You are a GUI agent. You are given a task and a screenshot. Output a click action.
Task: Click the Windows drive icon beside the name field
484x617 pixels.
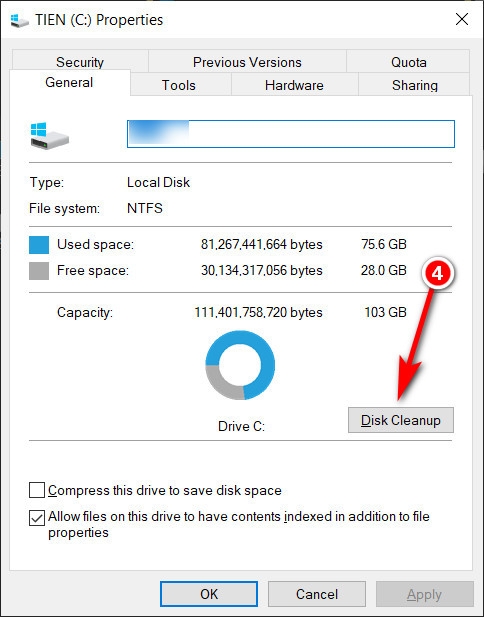click(50, 135)
